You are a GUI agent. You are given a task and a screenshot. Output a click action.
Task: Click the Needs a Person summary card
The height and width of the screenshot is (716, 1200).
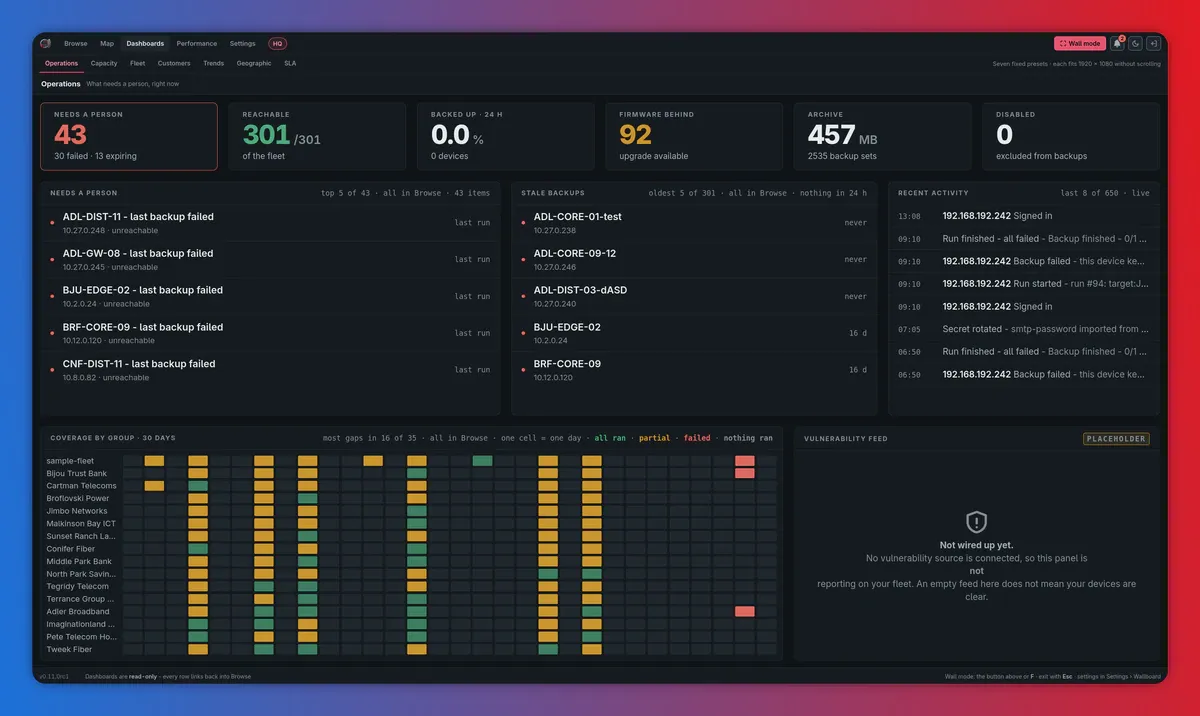129,136
